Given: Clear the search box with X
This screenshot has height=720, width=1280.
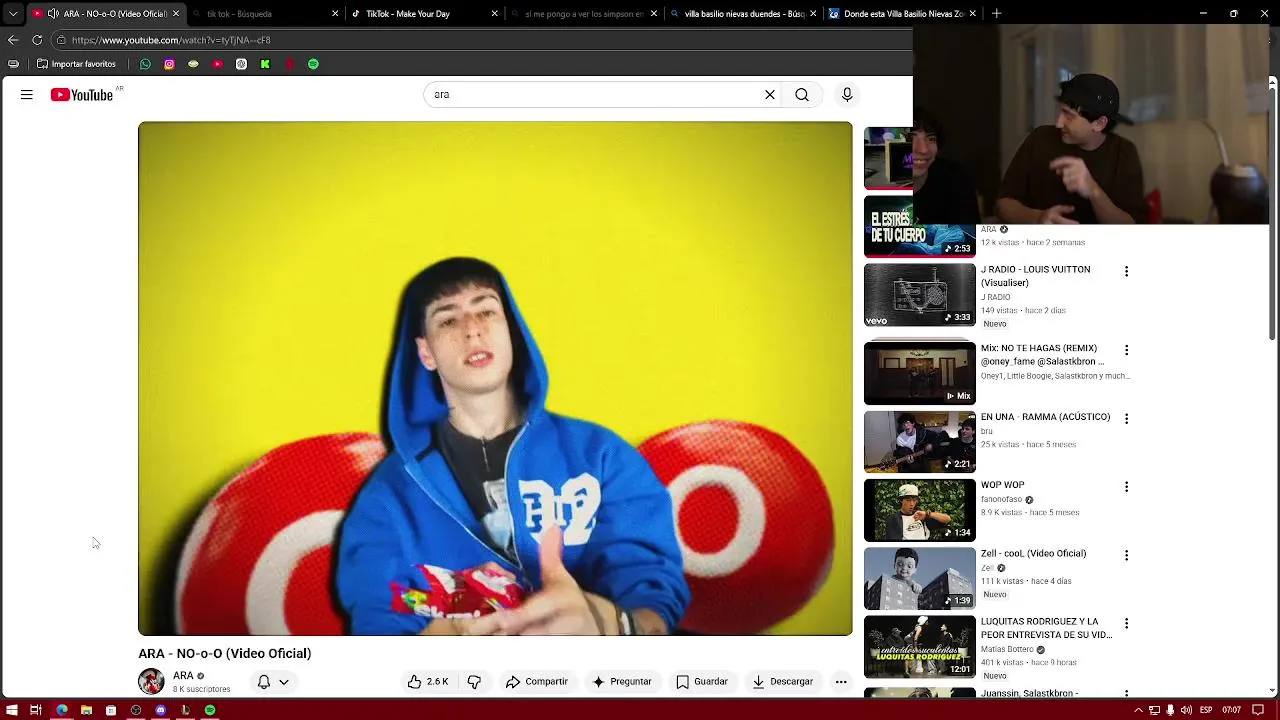Looking at the screenshot, I should click(770, 95).
